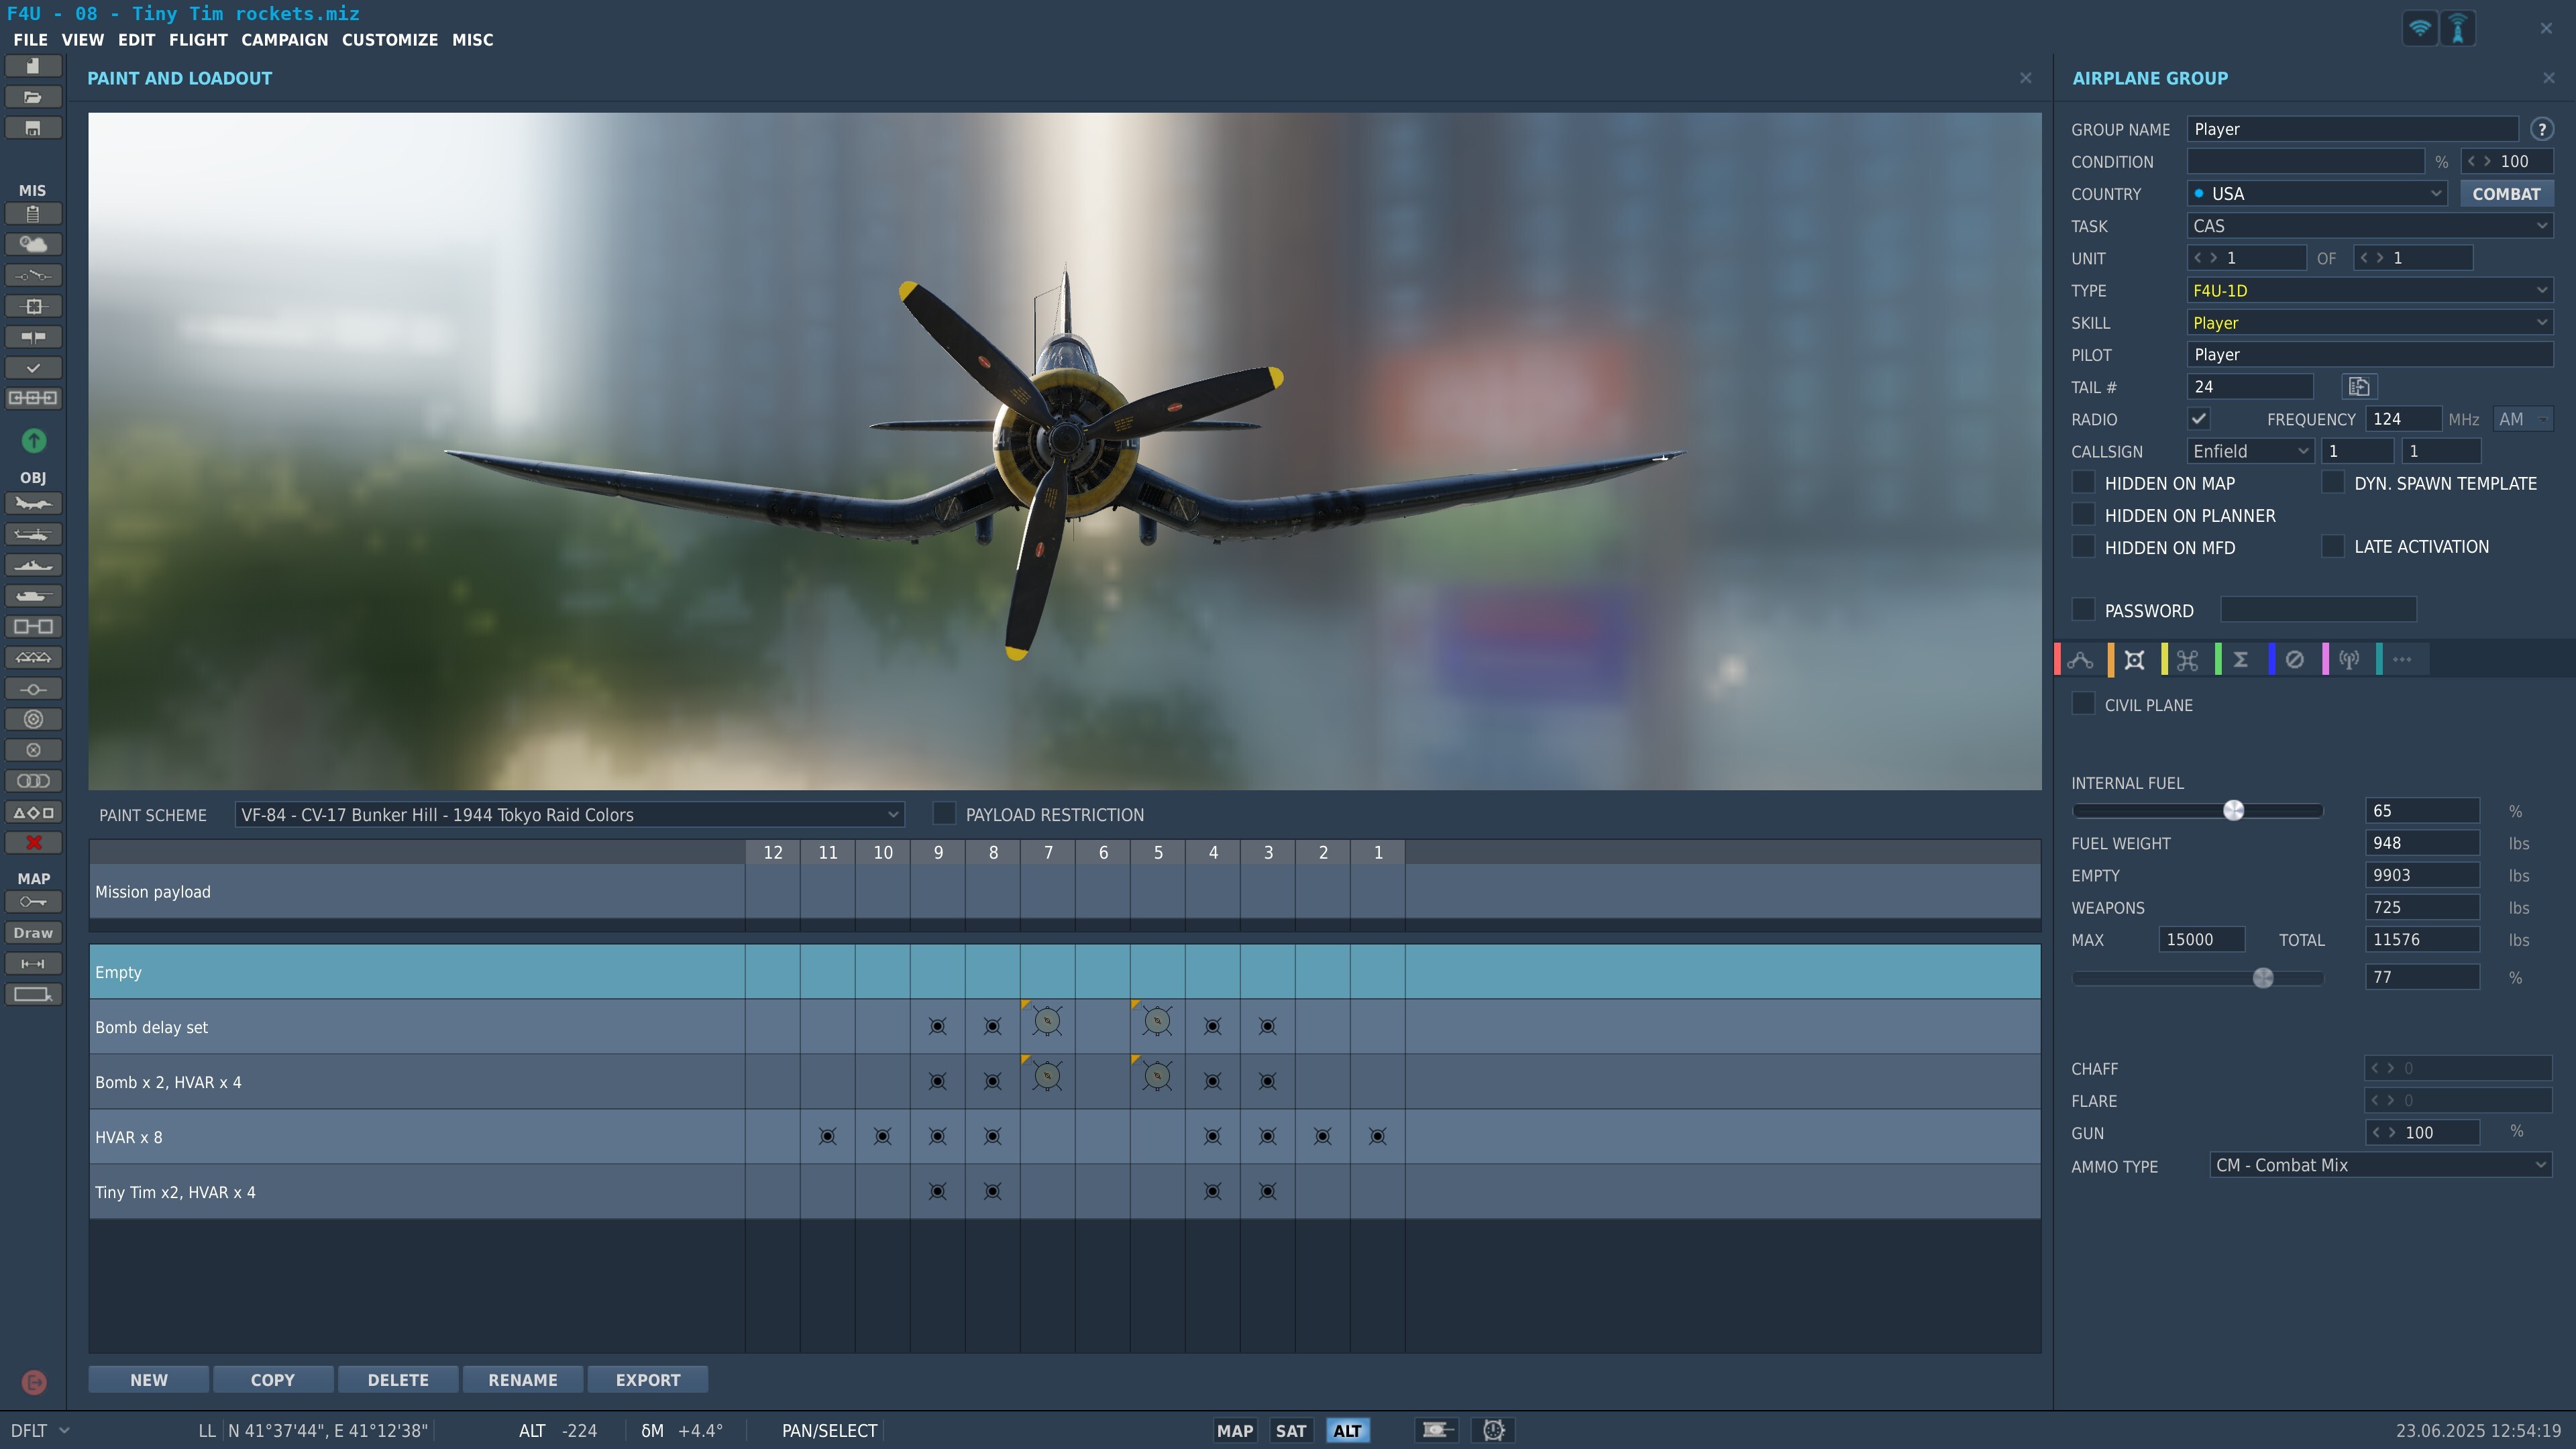Select the place ship group icon
The width and height of the screenshot is (2576, 1449).
pyautogui.click(x=33, y=565)
